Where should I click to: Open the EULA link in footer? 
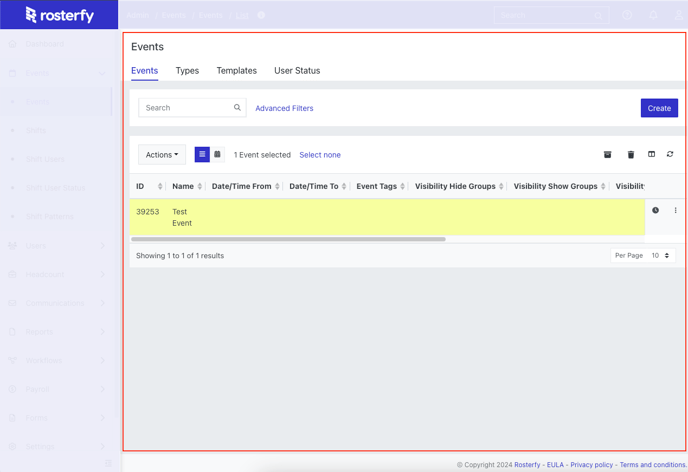(555, 465)
